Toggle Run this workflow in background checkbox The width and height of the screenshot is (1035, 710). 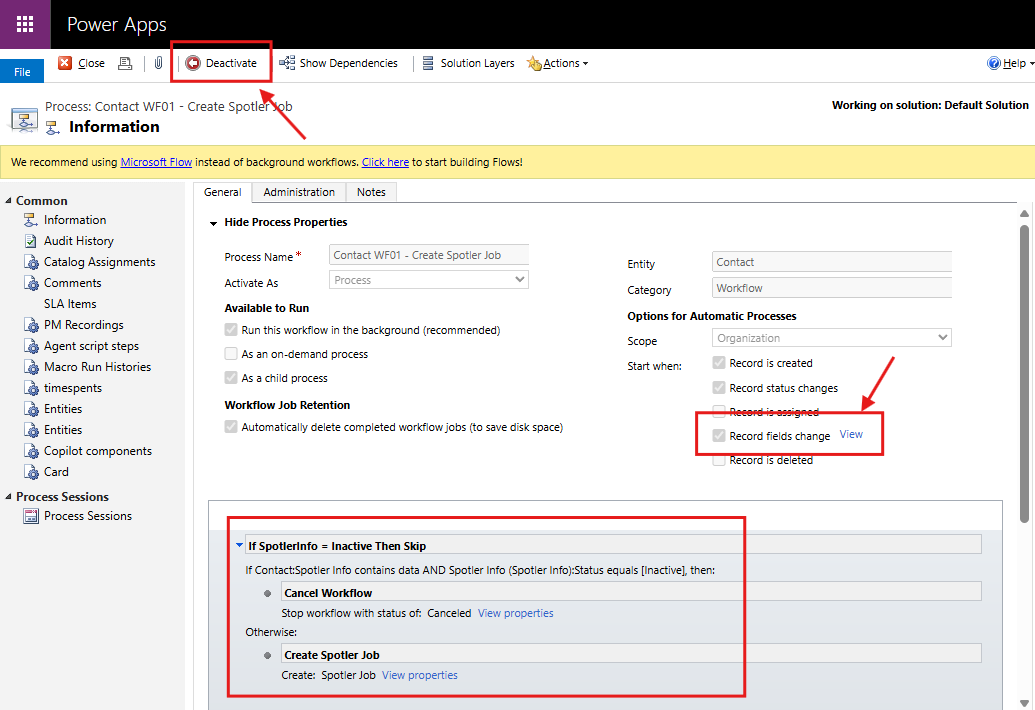tap(231, 330)
